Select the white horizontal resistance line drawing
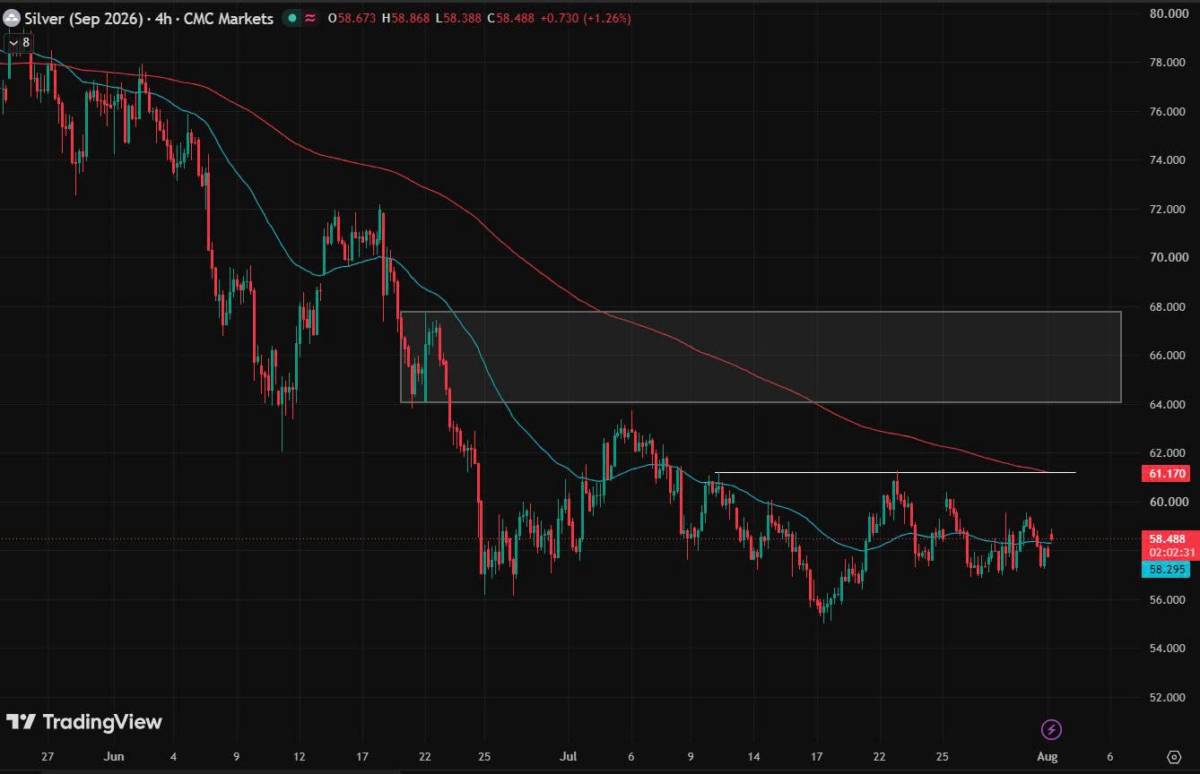Screen dimensions: 1200x774 pos(896,472)
